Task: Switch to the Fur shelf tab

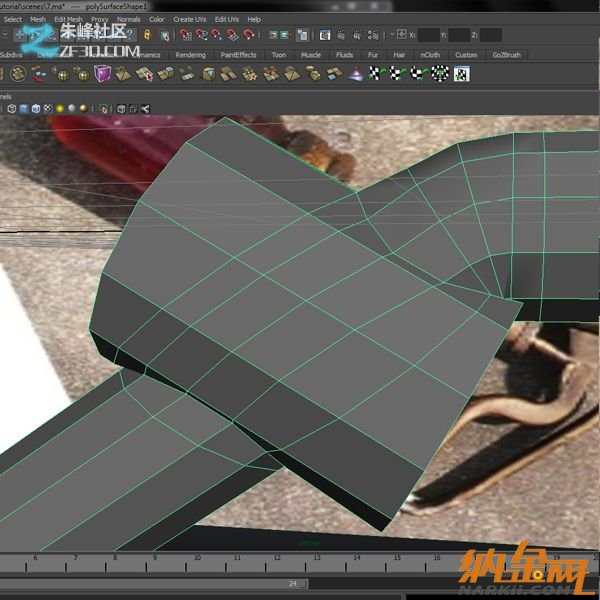Action: click(x=373, y=55)
